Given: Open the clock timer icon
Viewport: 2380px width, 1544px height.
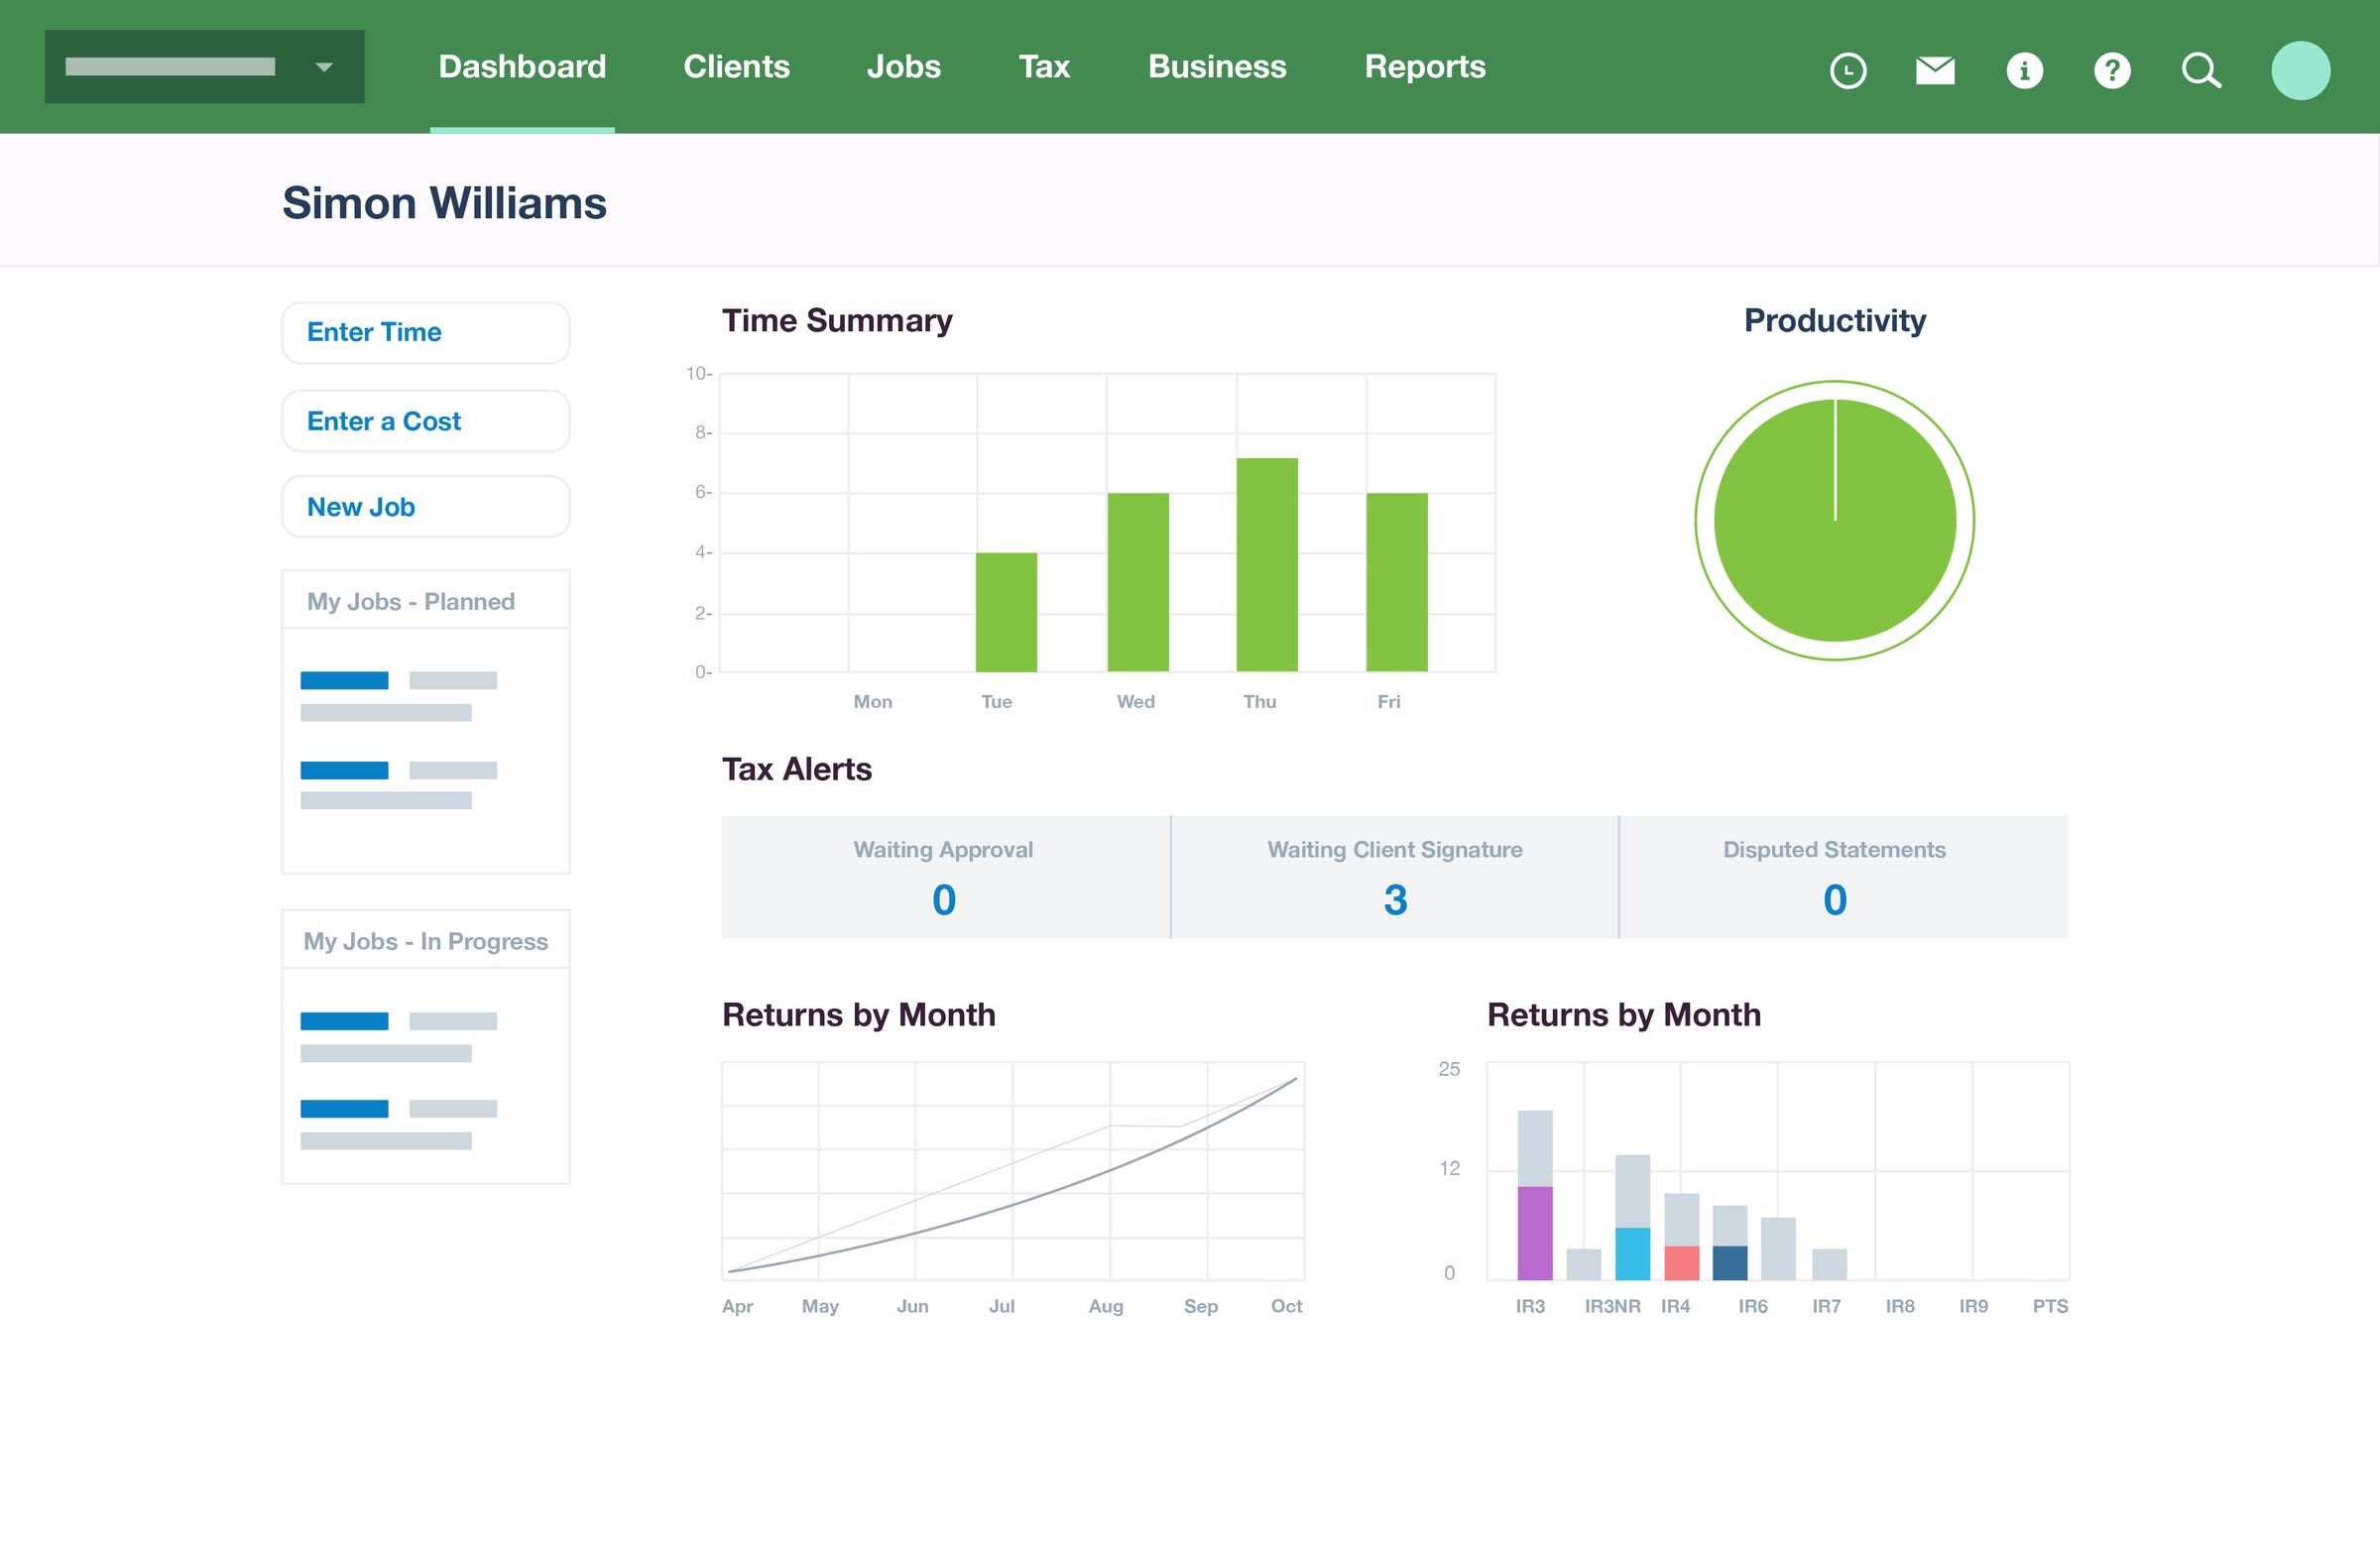Looking at the screenshot, I should 1847,70.
